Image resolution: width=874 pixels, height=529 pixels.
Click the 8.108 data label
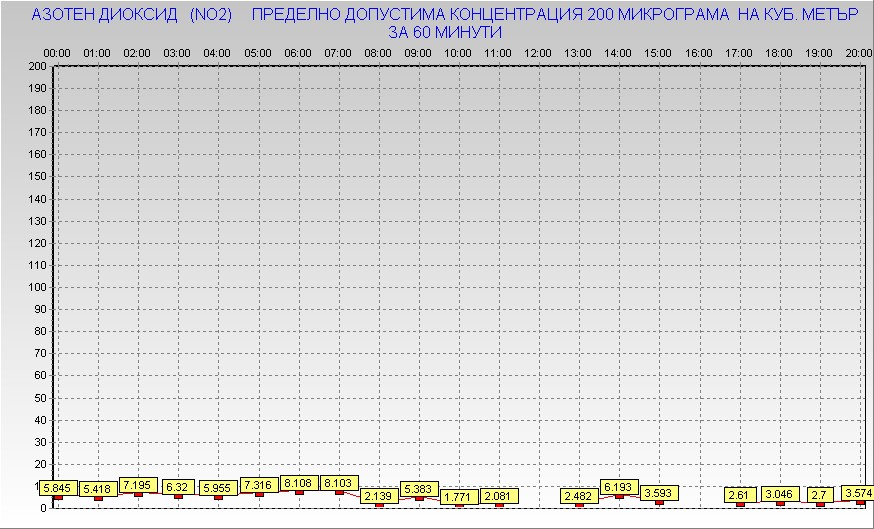point(299,483)
